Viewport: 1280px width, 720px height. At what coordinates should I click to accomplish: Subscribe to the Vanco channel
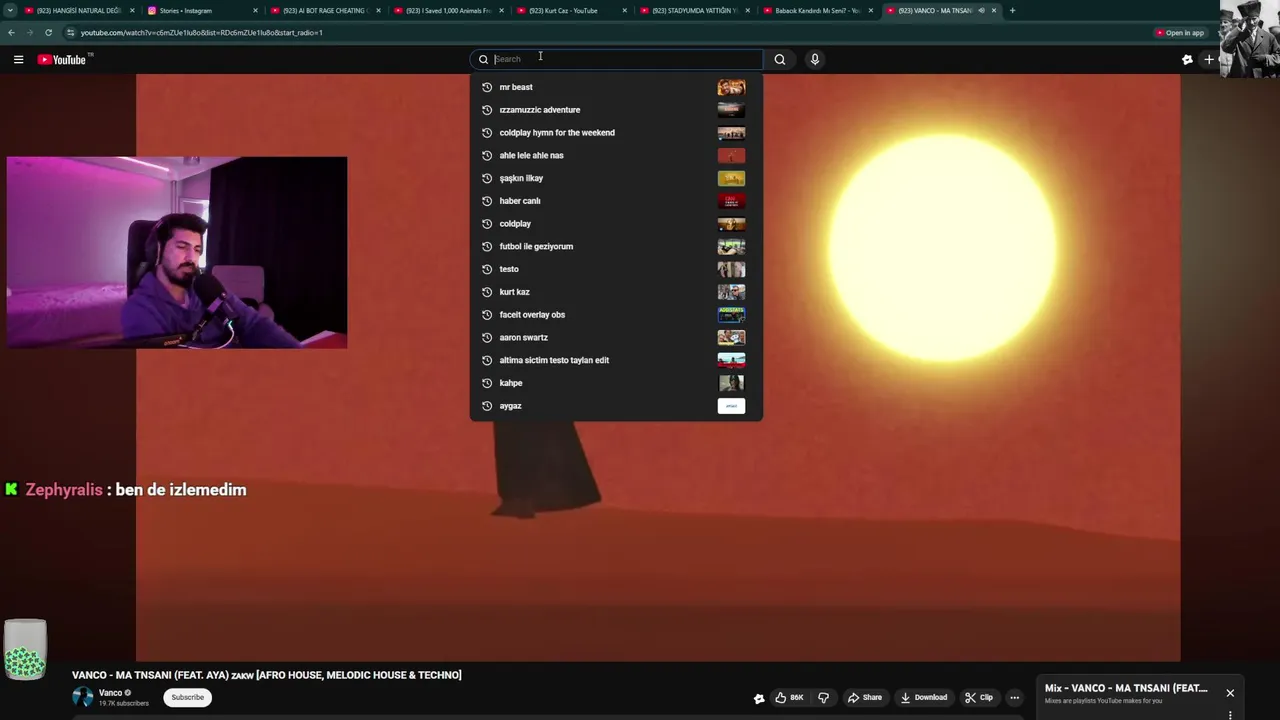point(187,697)
